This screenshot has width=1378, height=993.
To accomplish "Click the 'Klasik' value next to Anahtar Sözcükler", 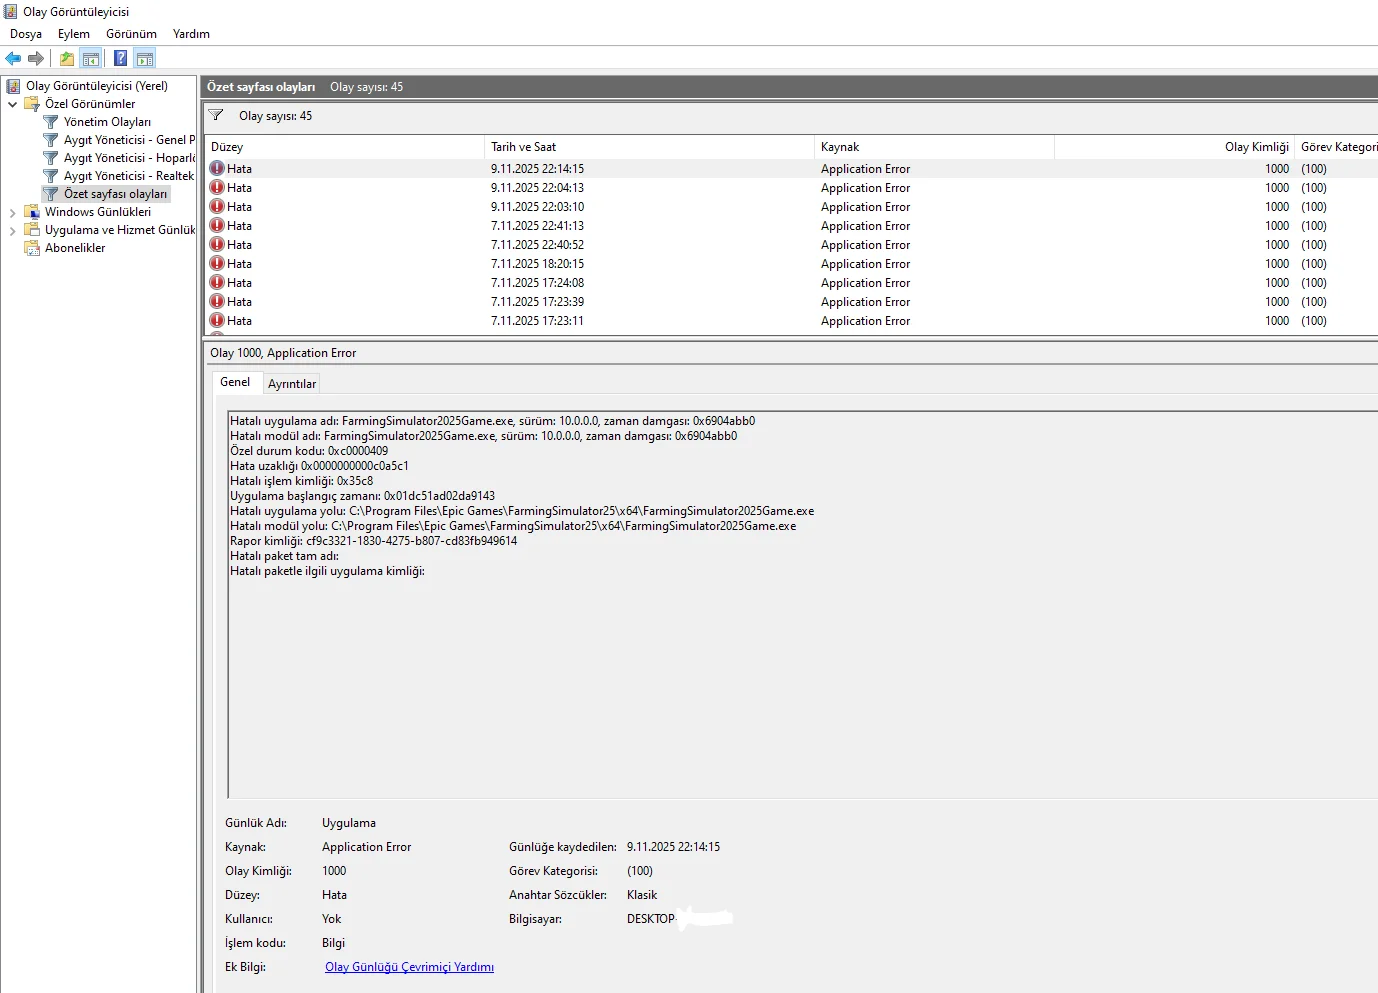I will pos(642,895).
